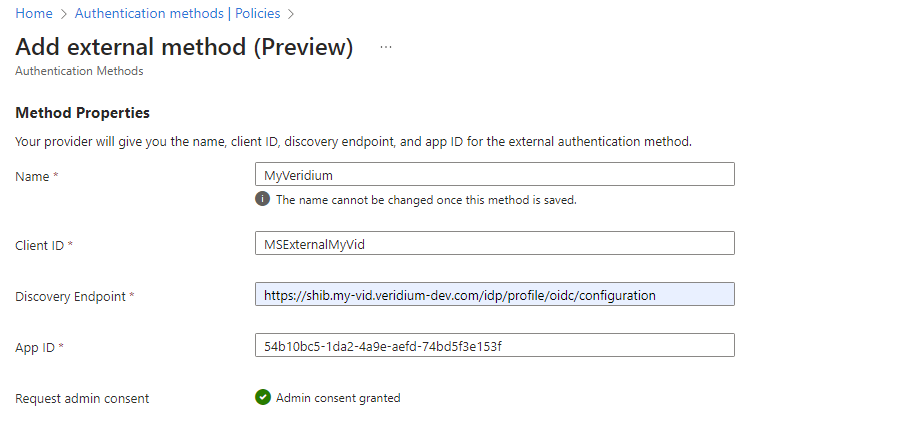Click into the Client ID text box
The image size is (897, 431).
tap(494, 243)
